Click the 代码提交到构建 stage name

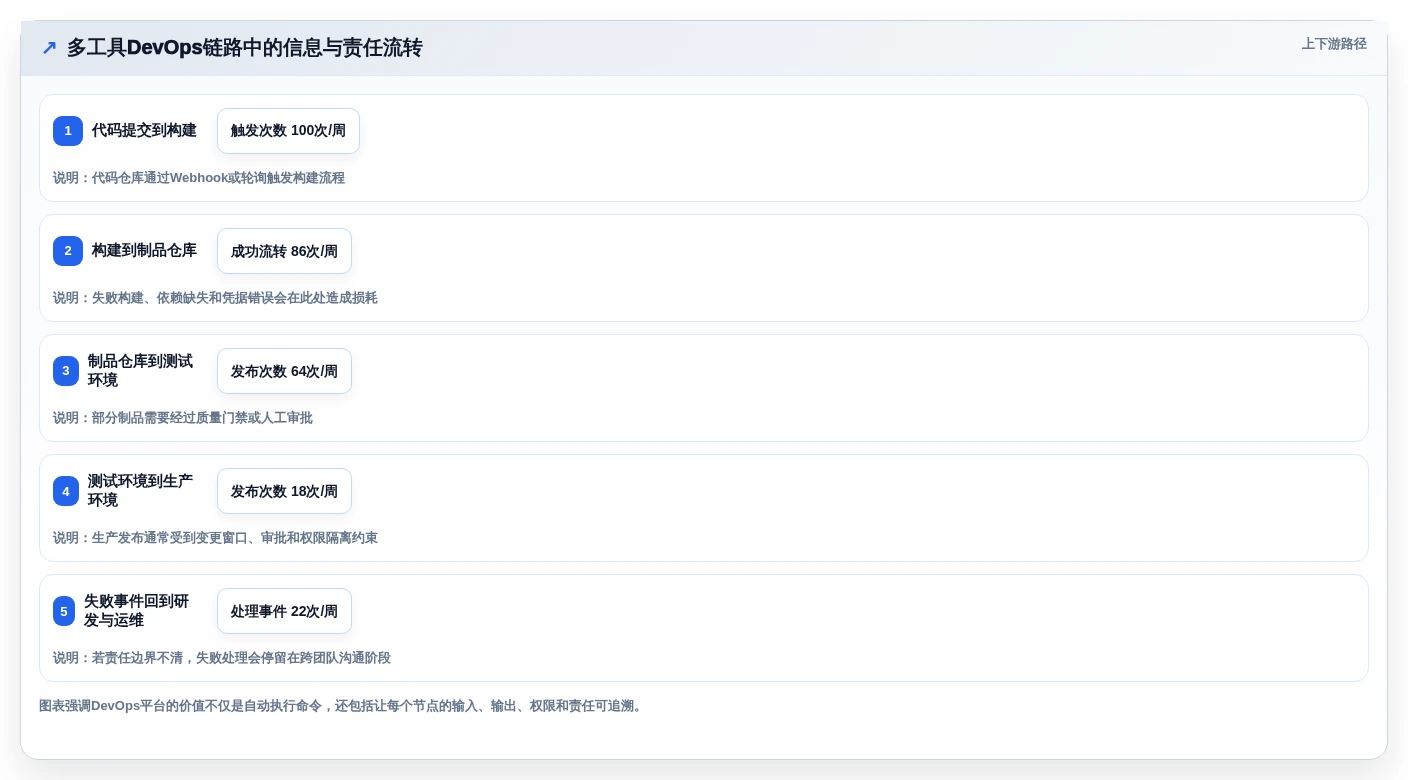(144, 131)
